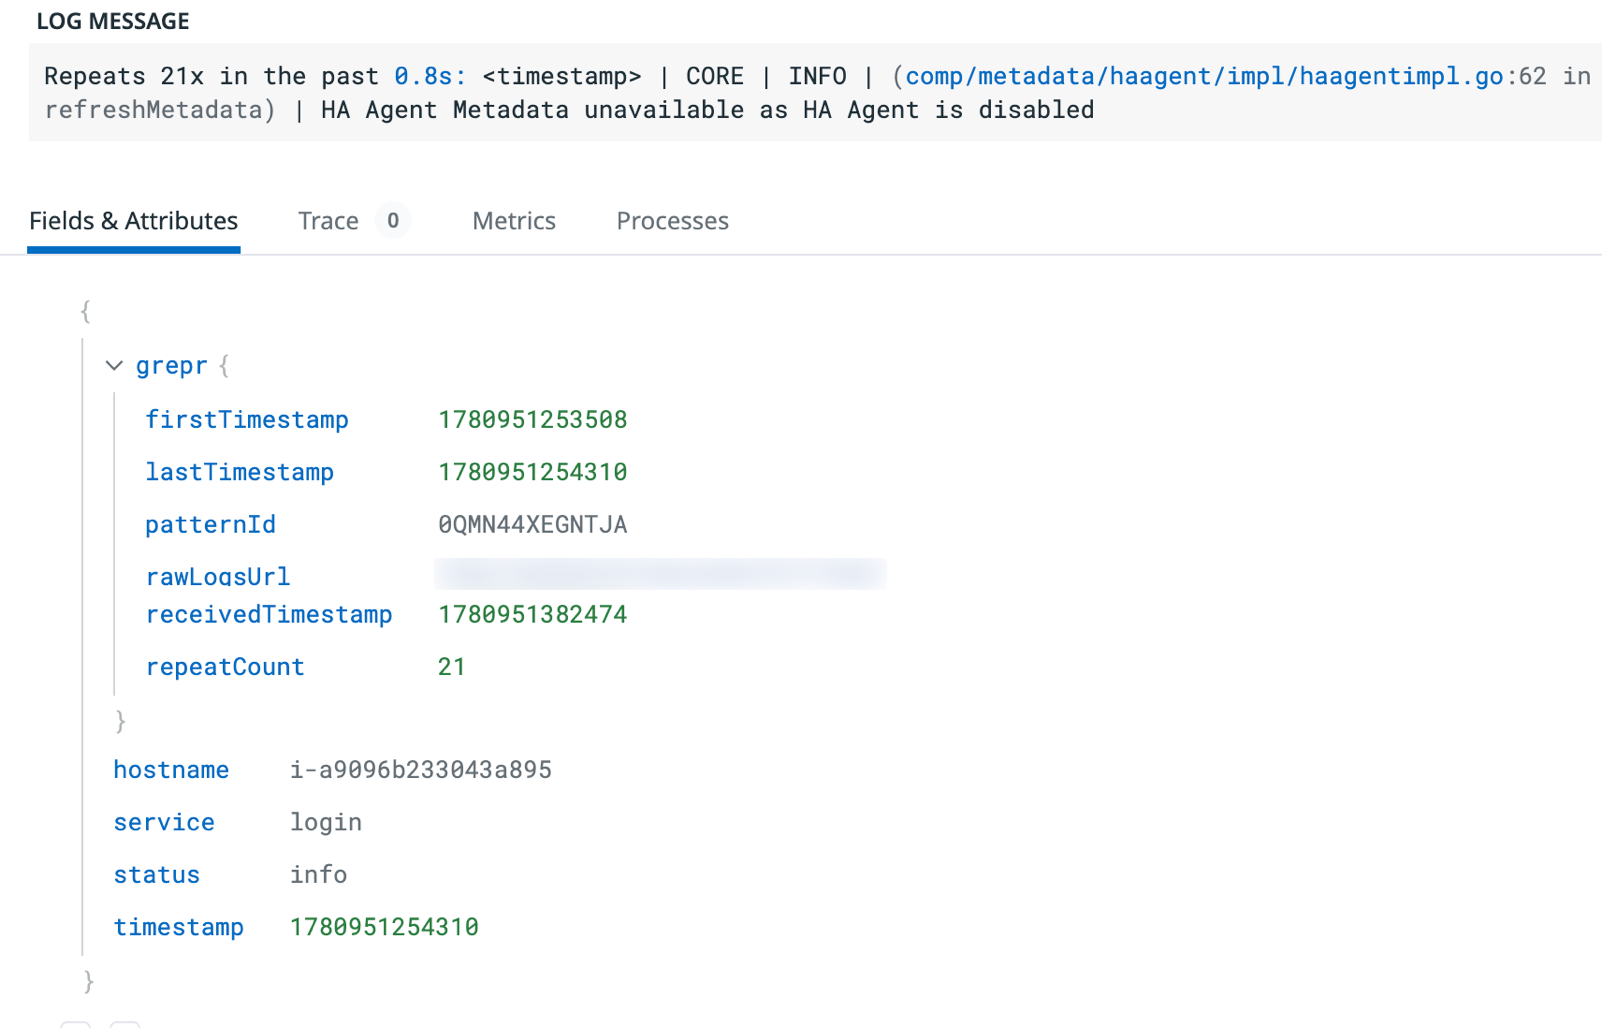Select the grepr attribute key

click(x=172, y=366)
